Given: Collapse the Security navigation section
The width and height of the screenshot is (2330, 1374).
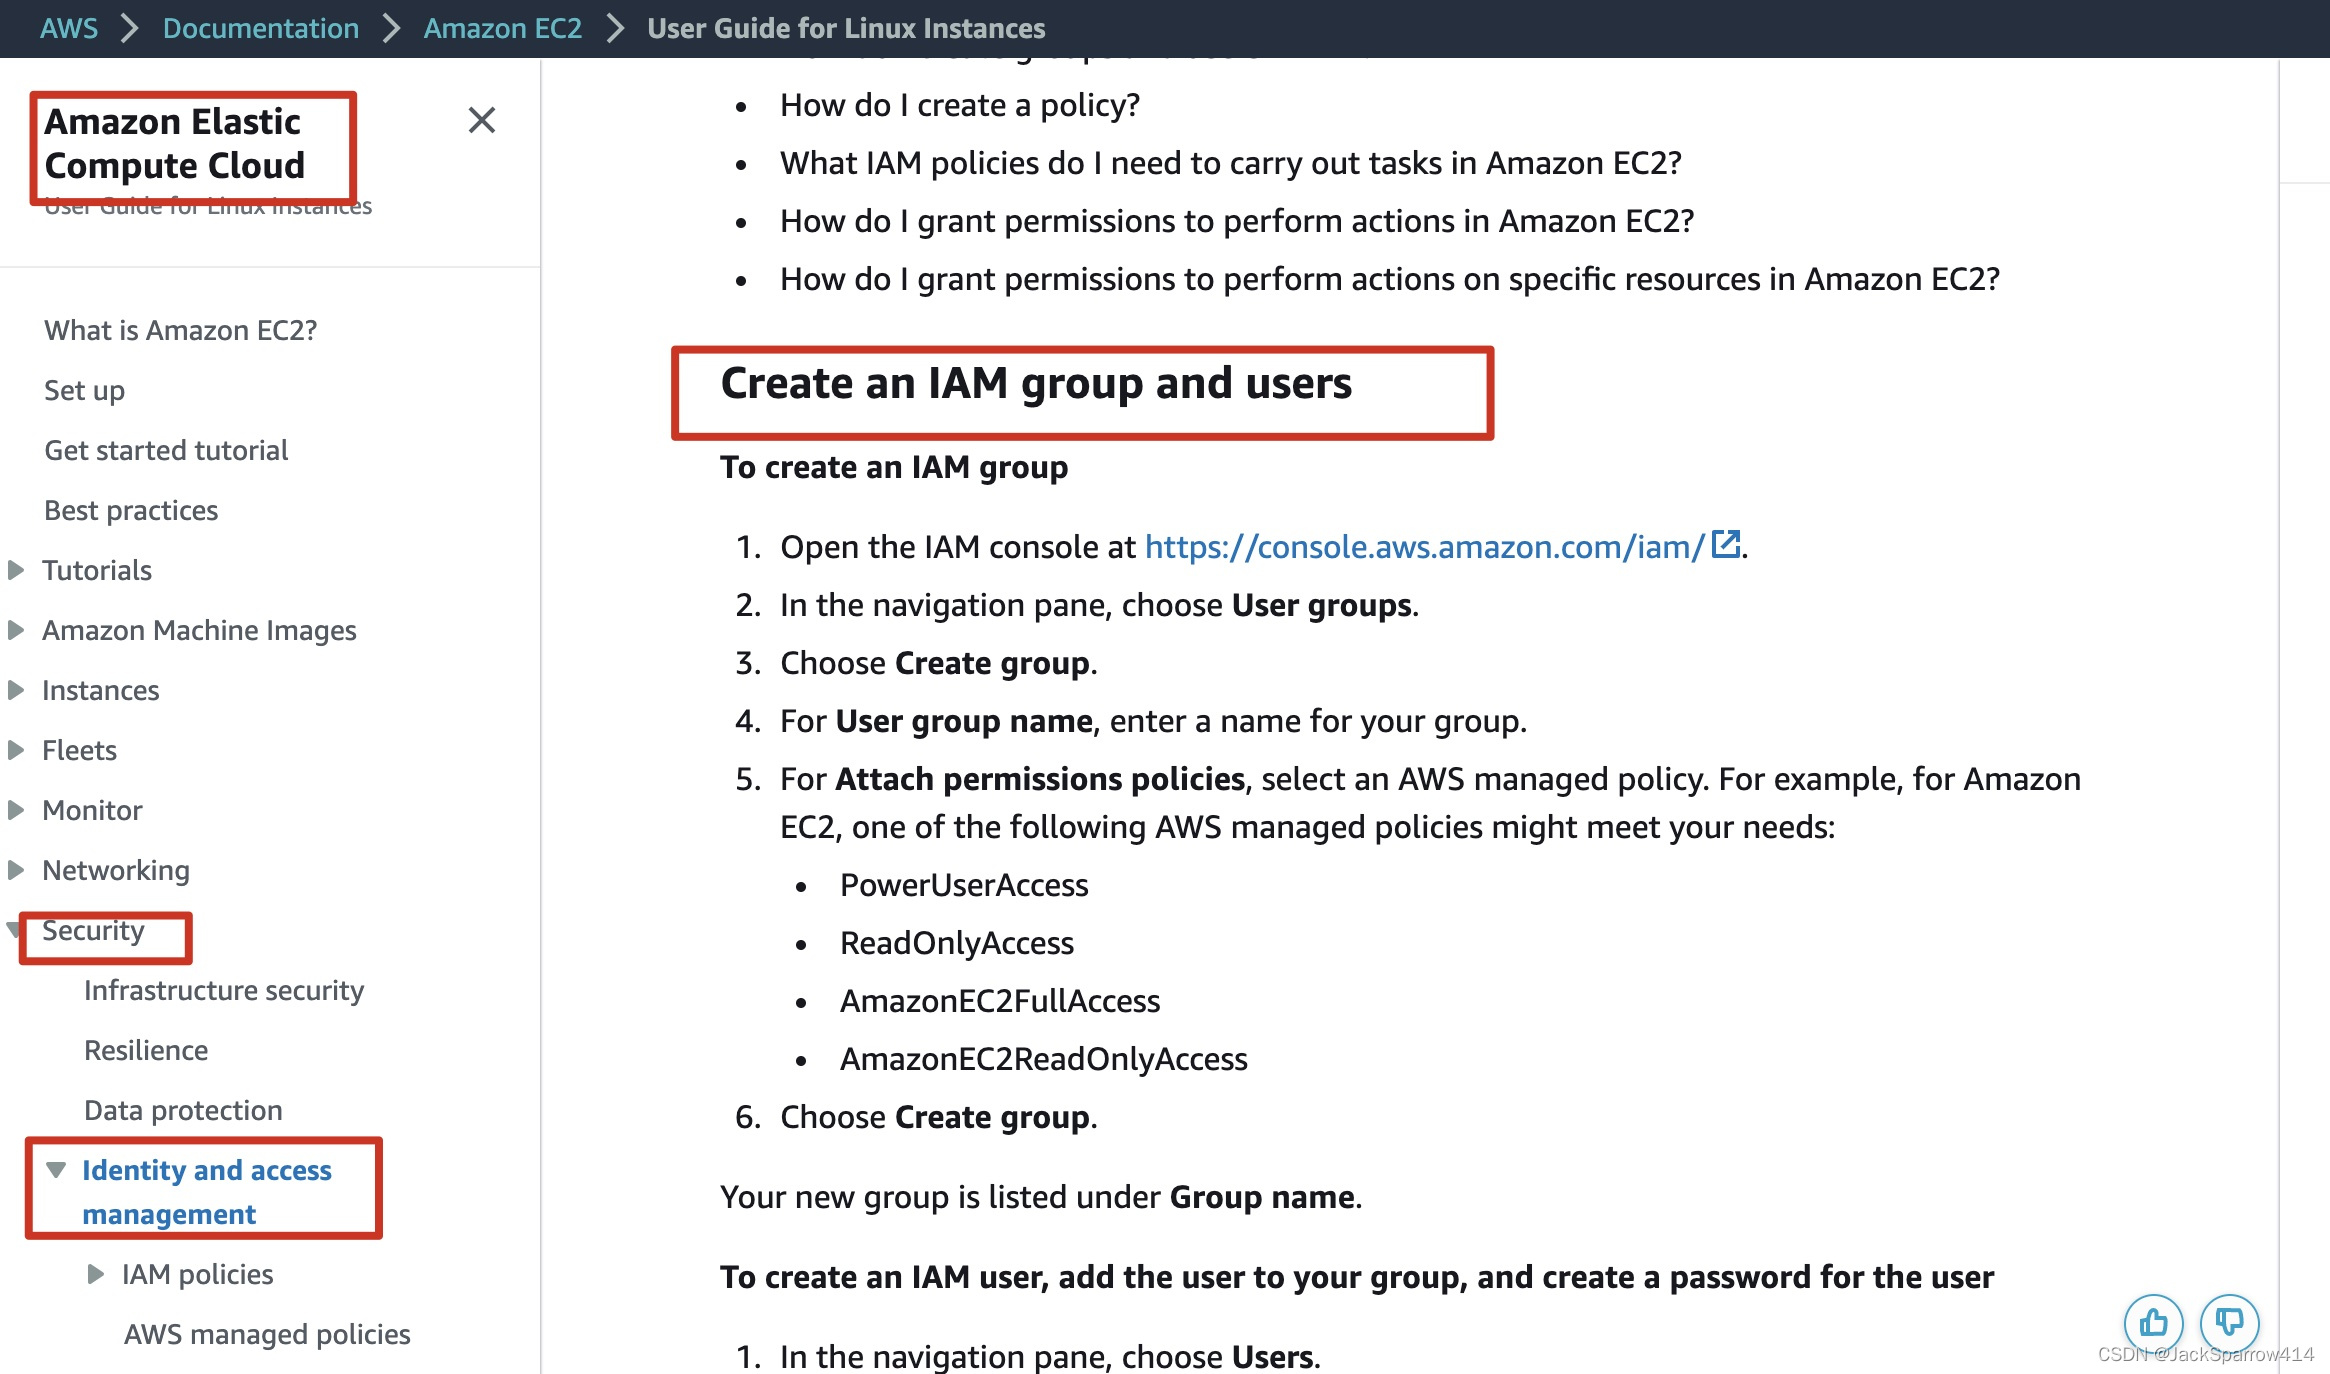Looking at the screenshot, I should click(16, 929).
